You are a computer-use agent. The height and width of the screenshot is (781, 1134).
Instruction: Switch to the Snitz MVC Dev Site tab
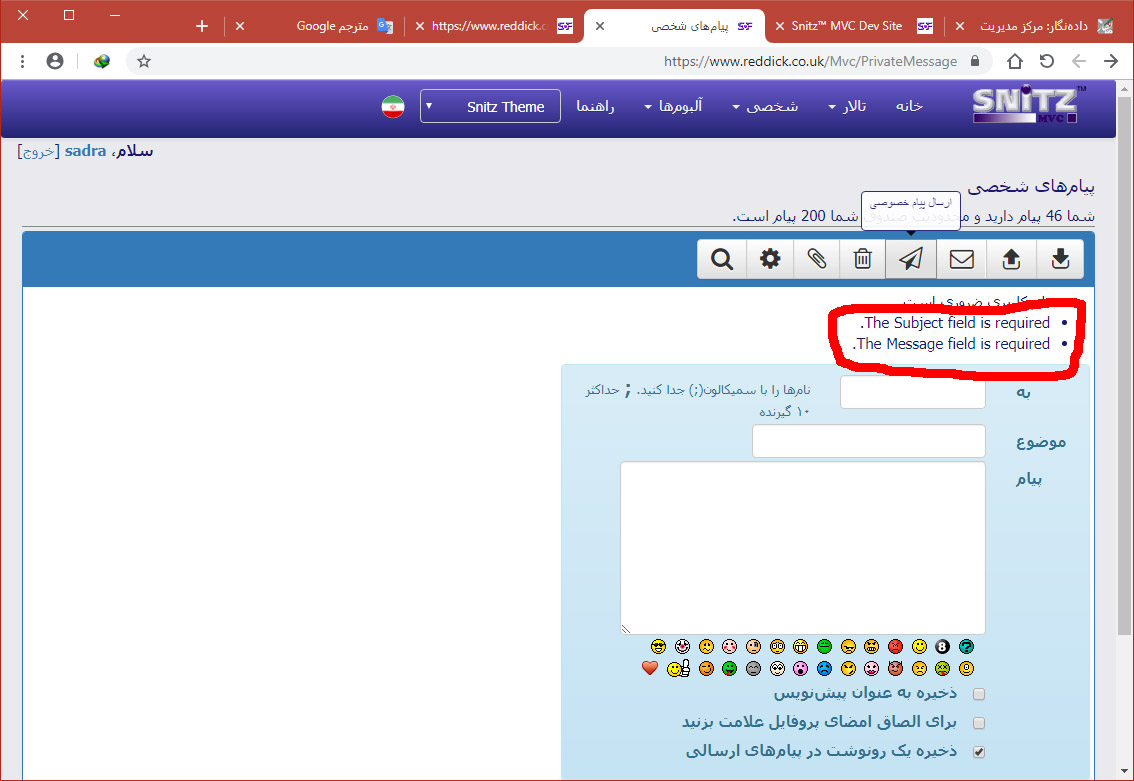pos(845,26)
